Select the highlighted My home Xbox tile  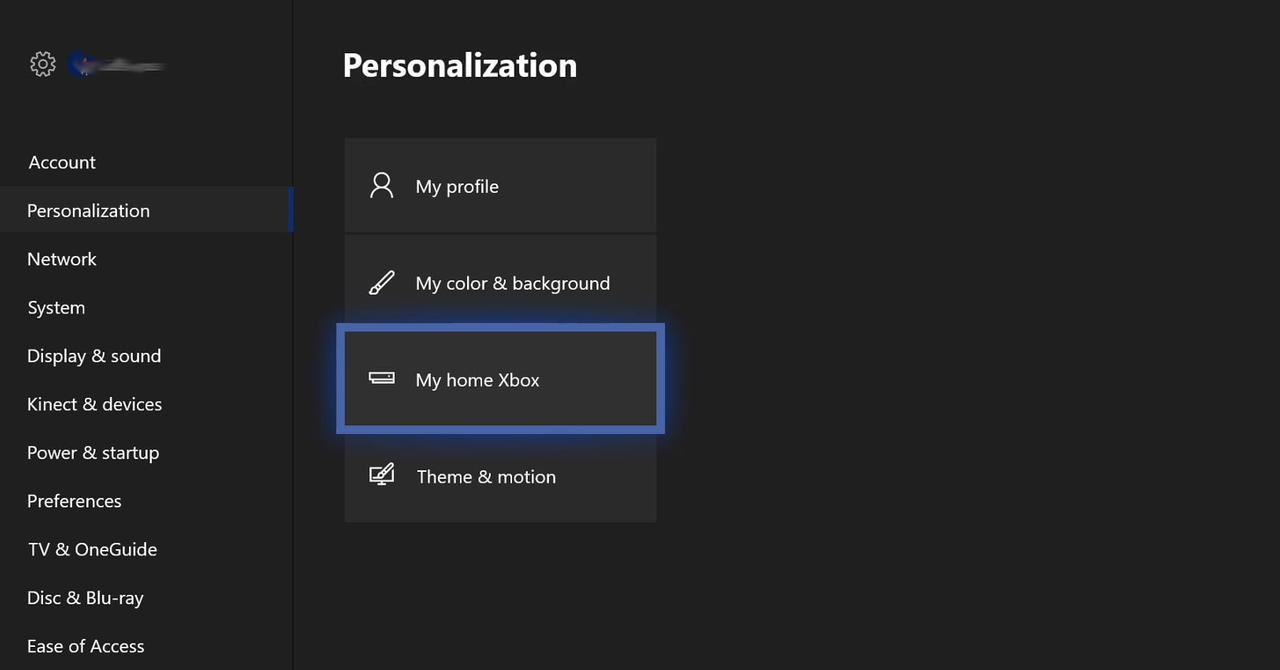(500, 380)
